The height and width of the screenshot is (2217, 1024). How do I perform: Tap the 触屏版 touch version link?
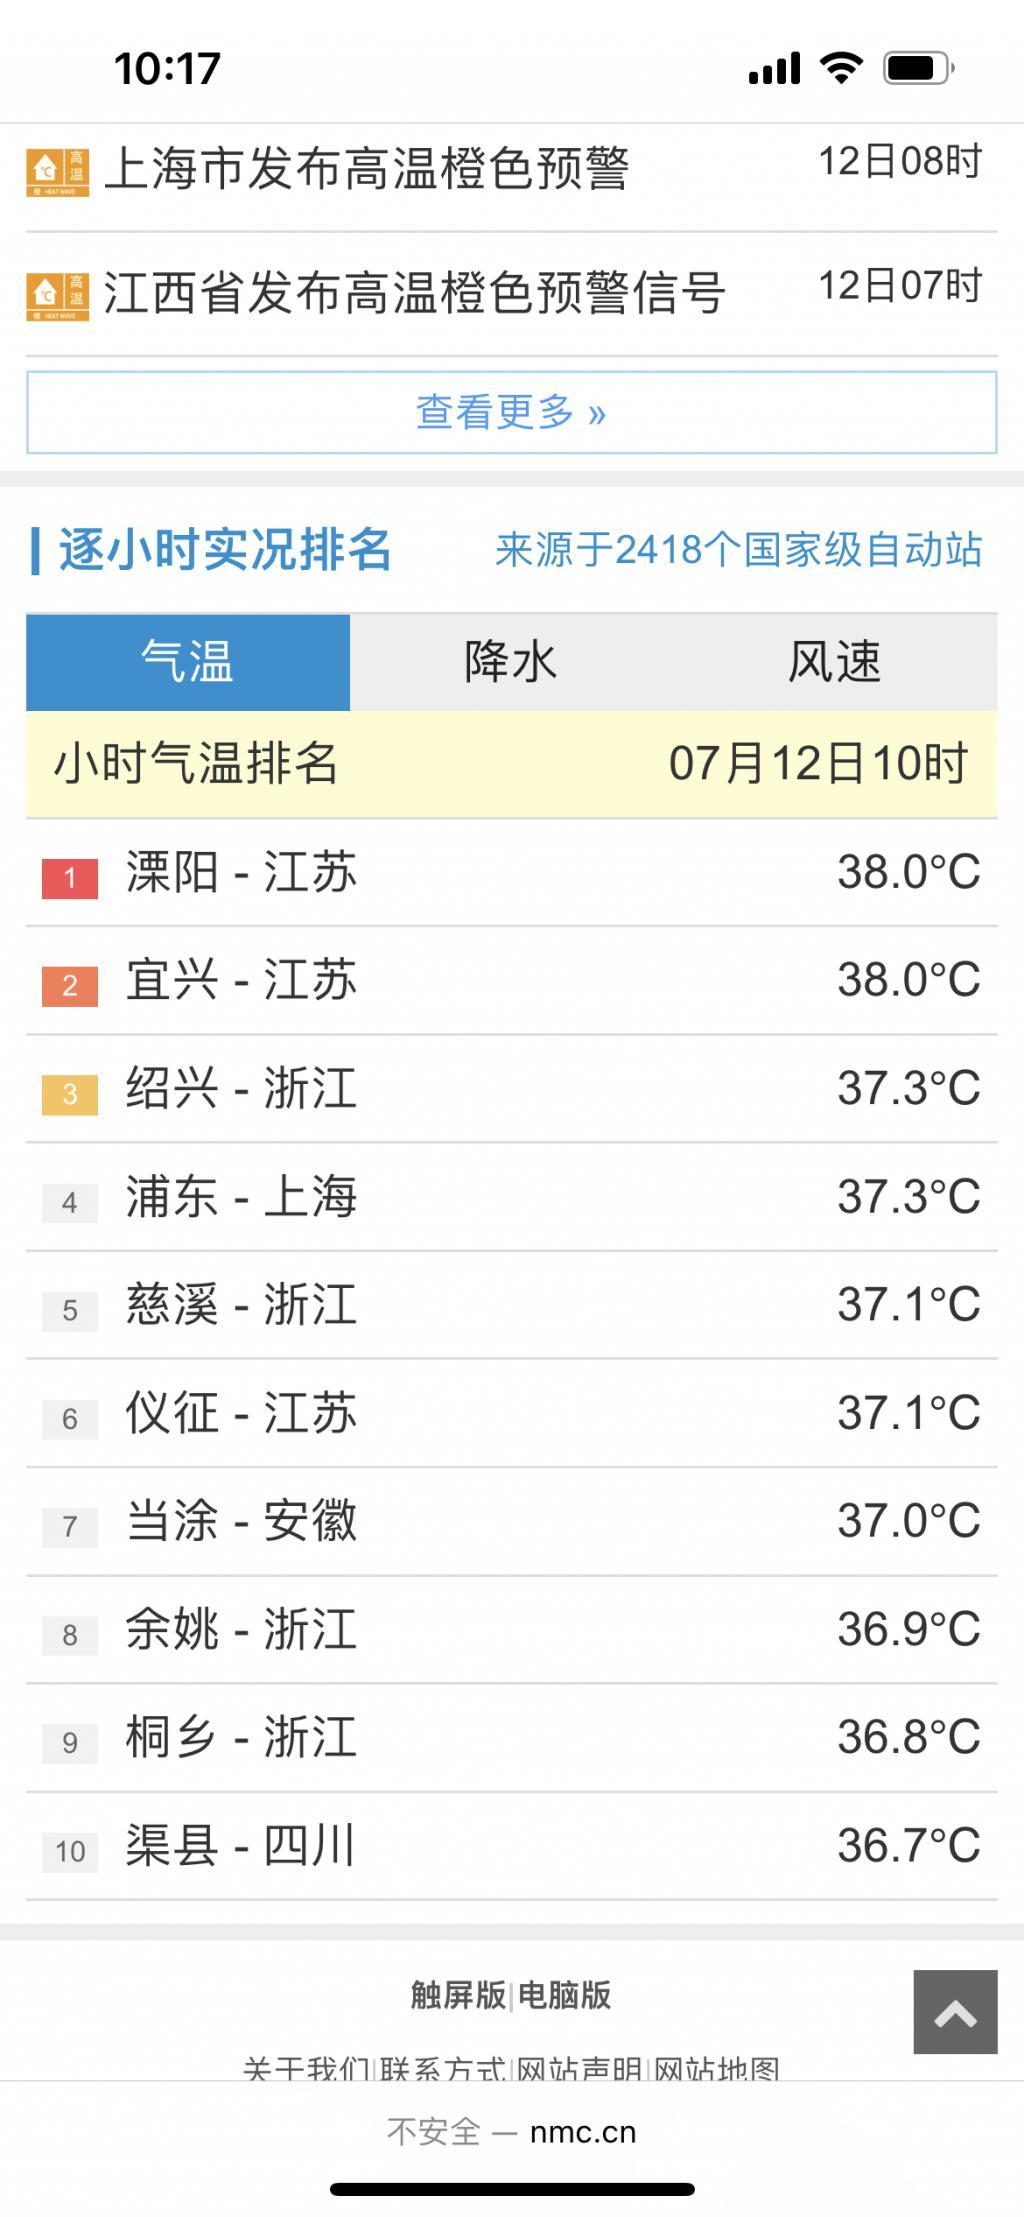tap(458, 1995)
